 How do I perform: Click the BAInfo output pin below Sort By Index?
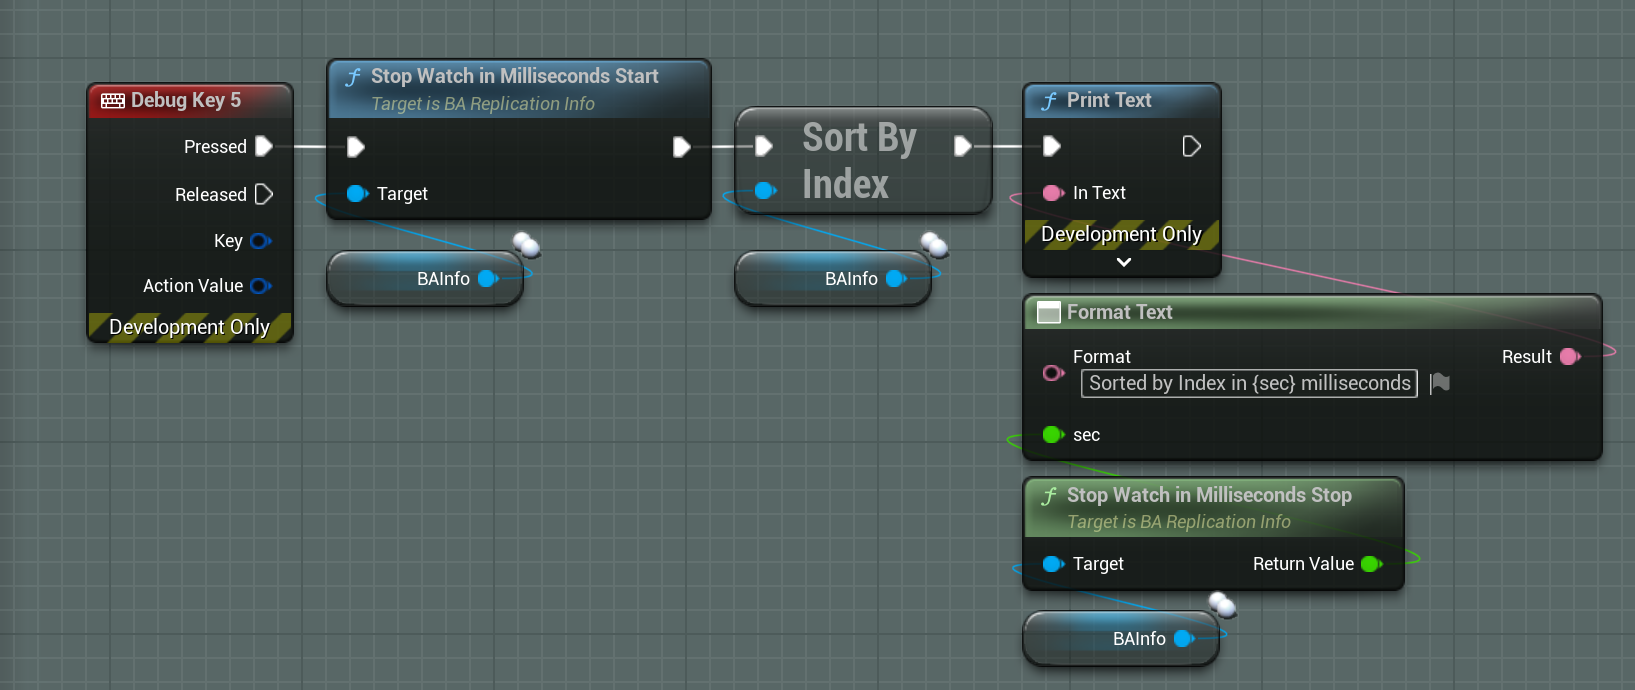click(896, 279)
